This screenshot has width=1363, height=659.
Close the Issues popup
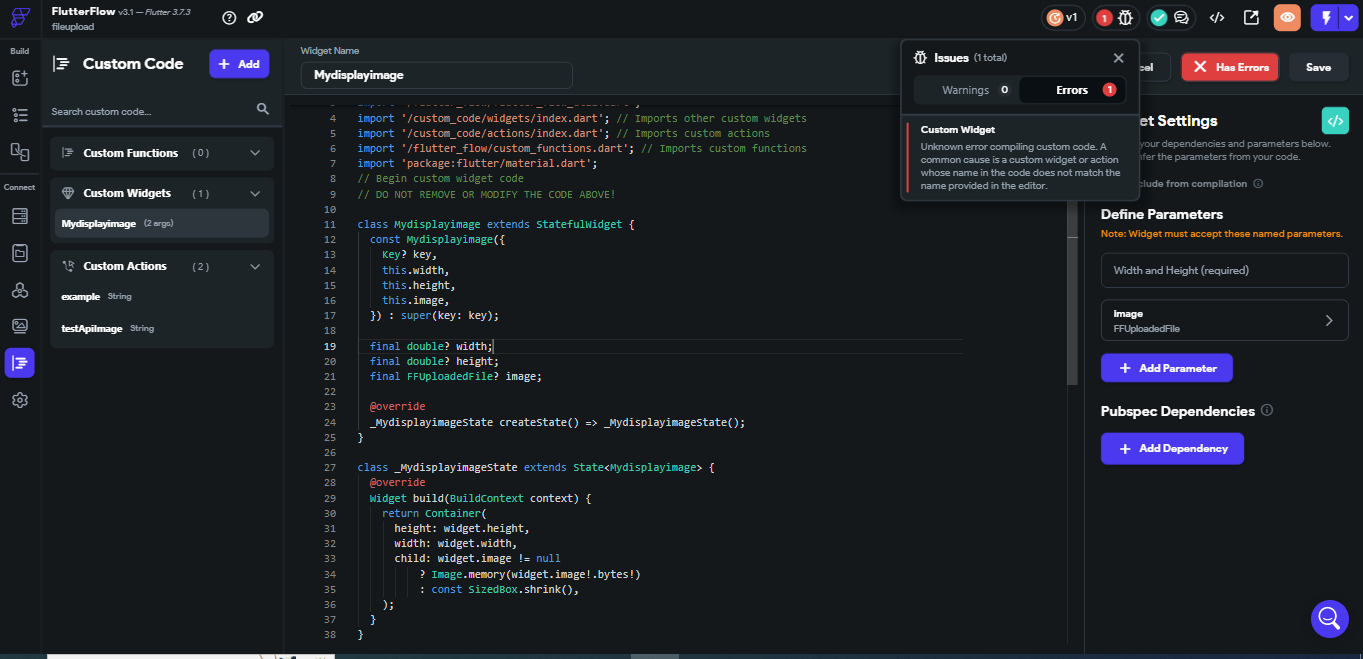(1118, 58)
